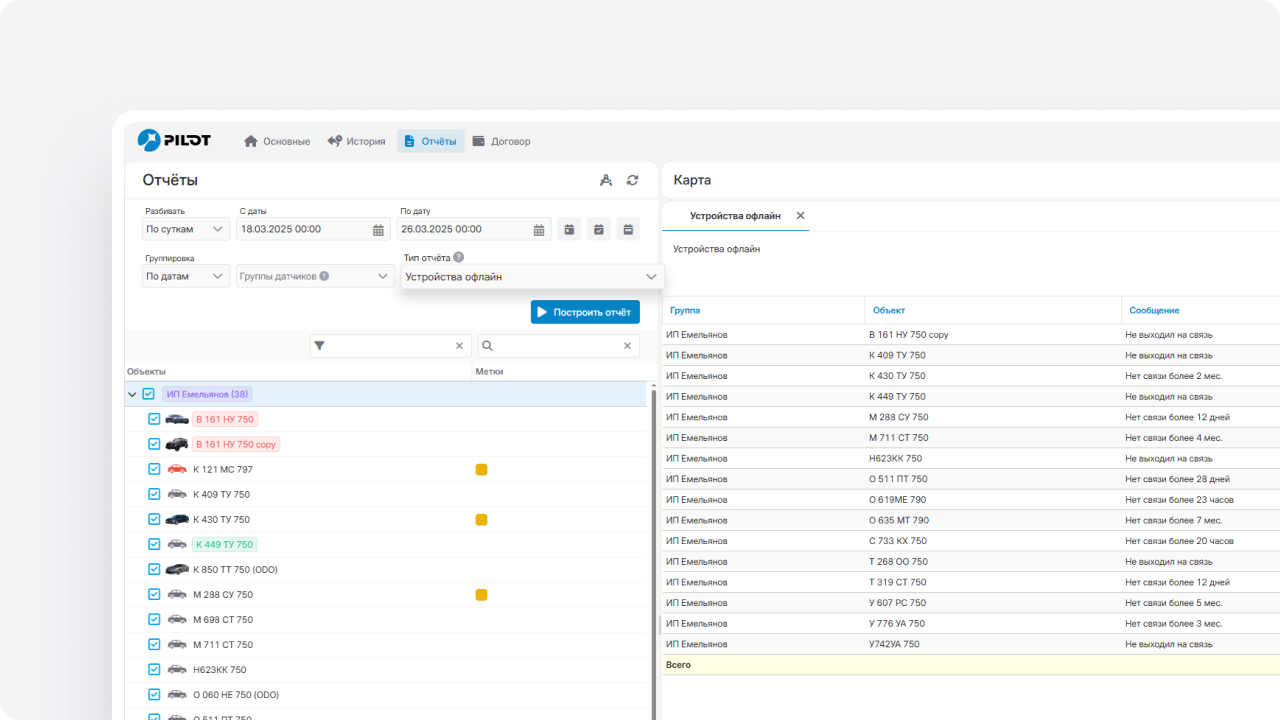Click the compass drawing tool icon in Отчёты header

tap(605, 180)
